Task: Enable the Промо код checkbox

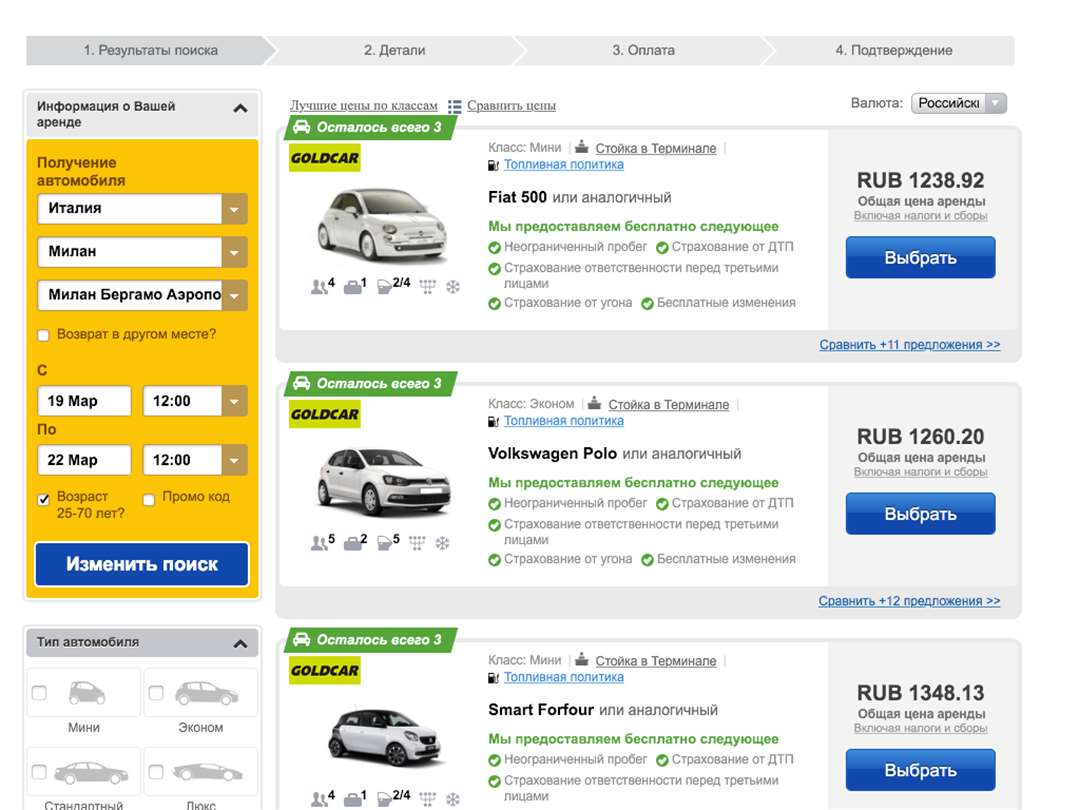Action: click(x=149, y=499)
